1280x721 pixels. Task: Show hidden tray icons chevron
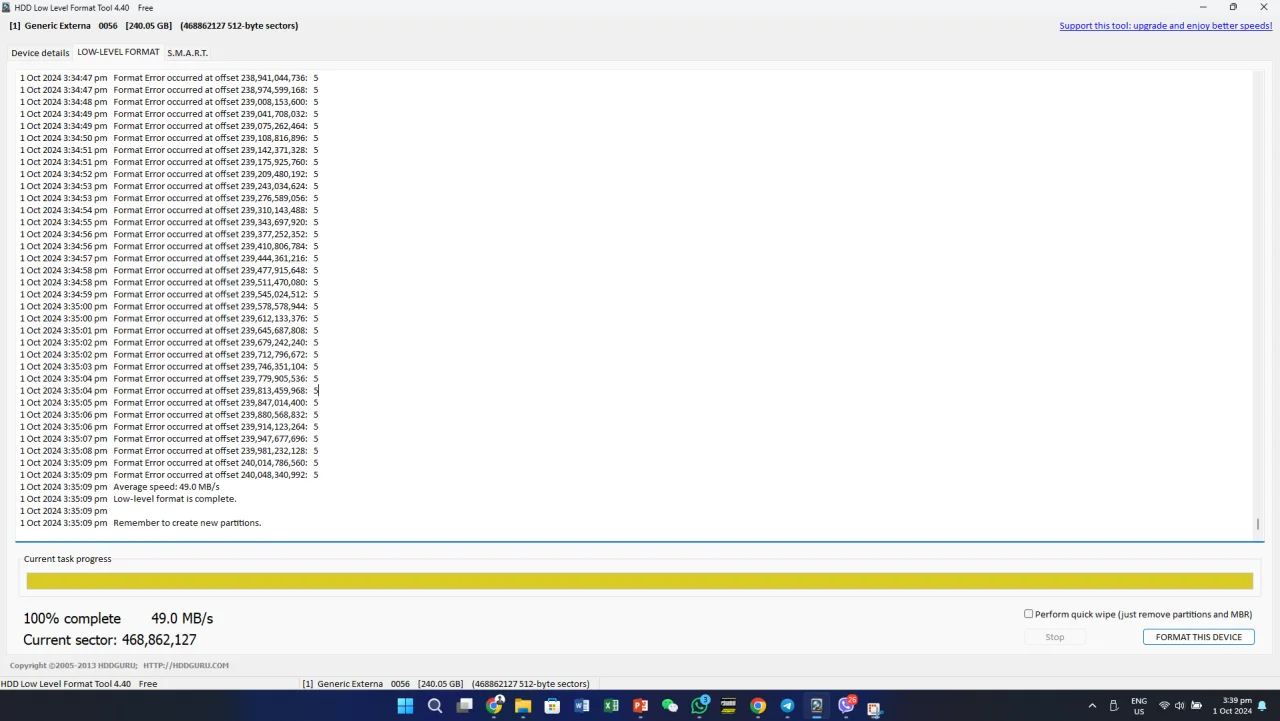pos(1092,706)
